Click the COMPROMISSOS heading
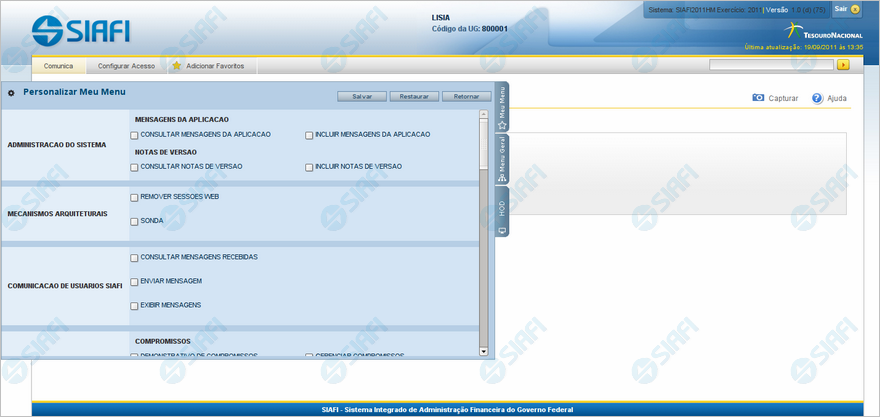Viewport: 880px width, 417px height. 163,341
